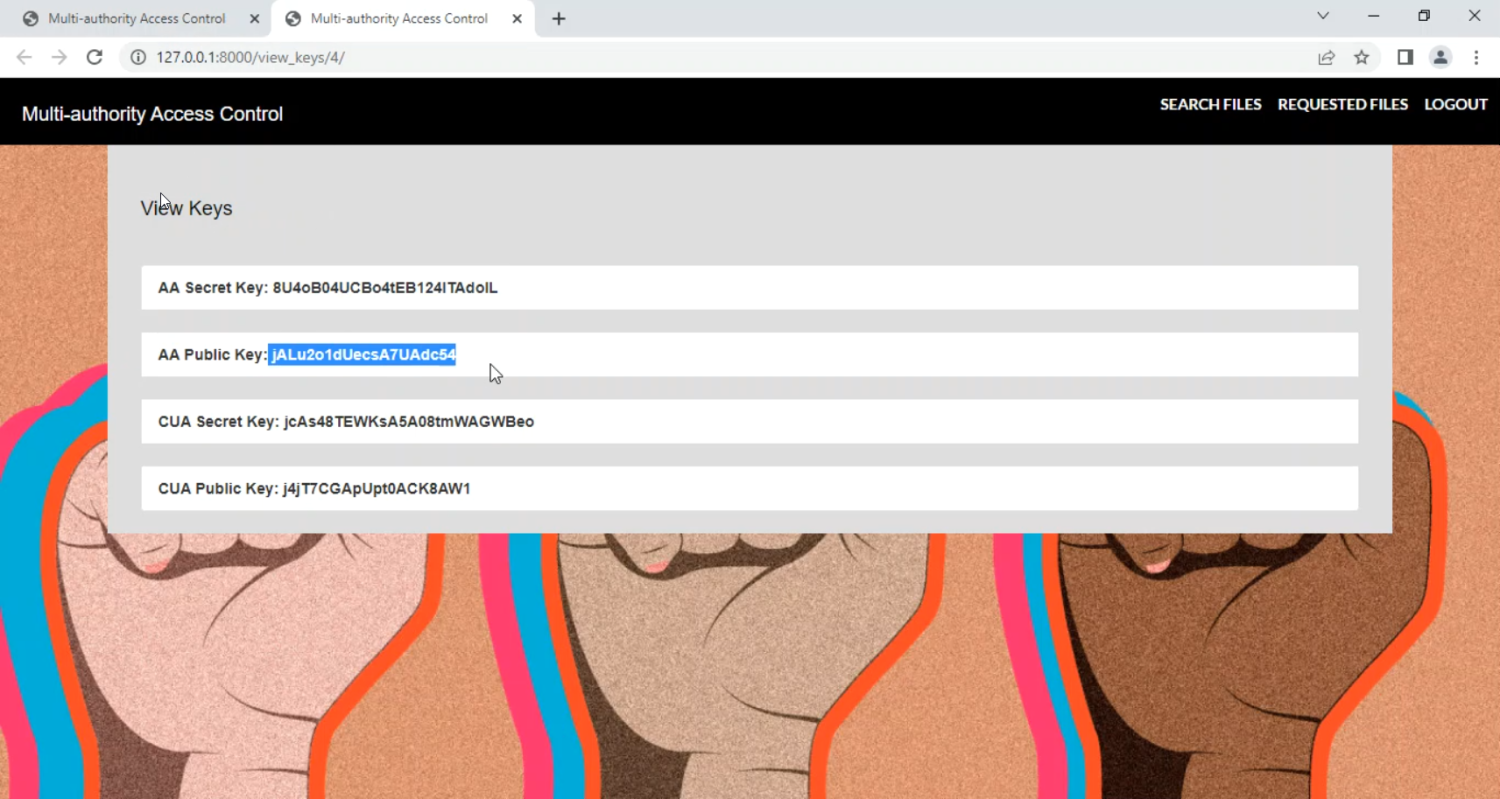
Task: Switch to the first Multi-authority Access Control tab
Action: [x=136, y=19]
